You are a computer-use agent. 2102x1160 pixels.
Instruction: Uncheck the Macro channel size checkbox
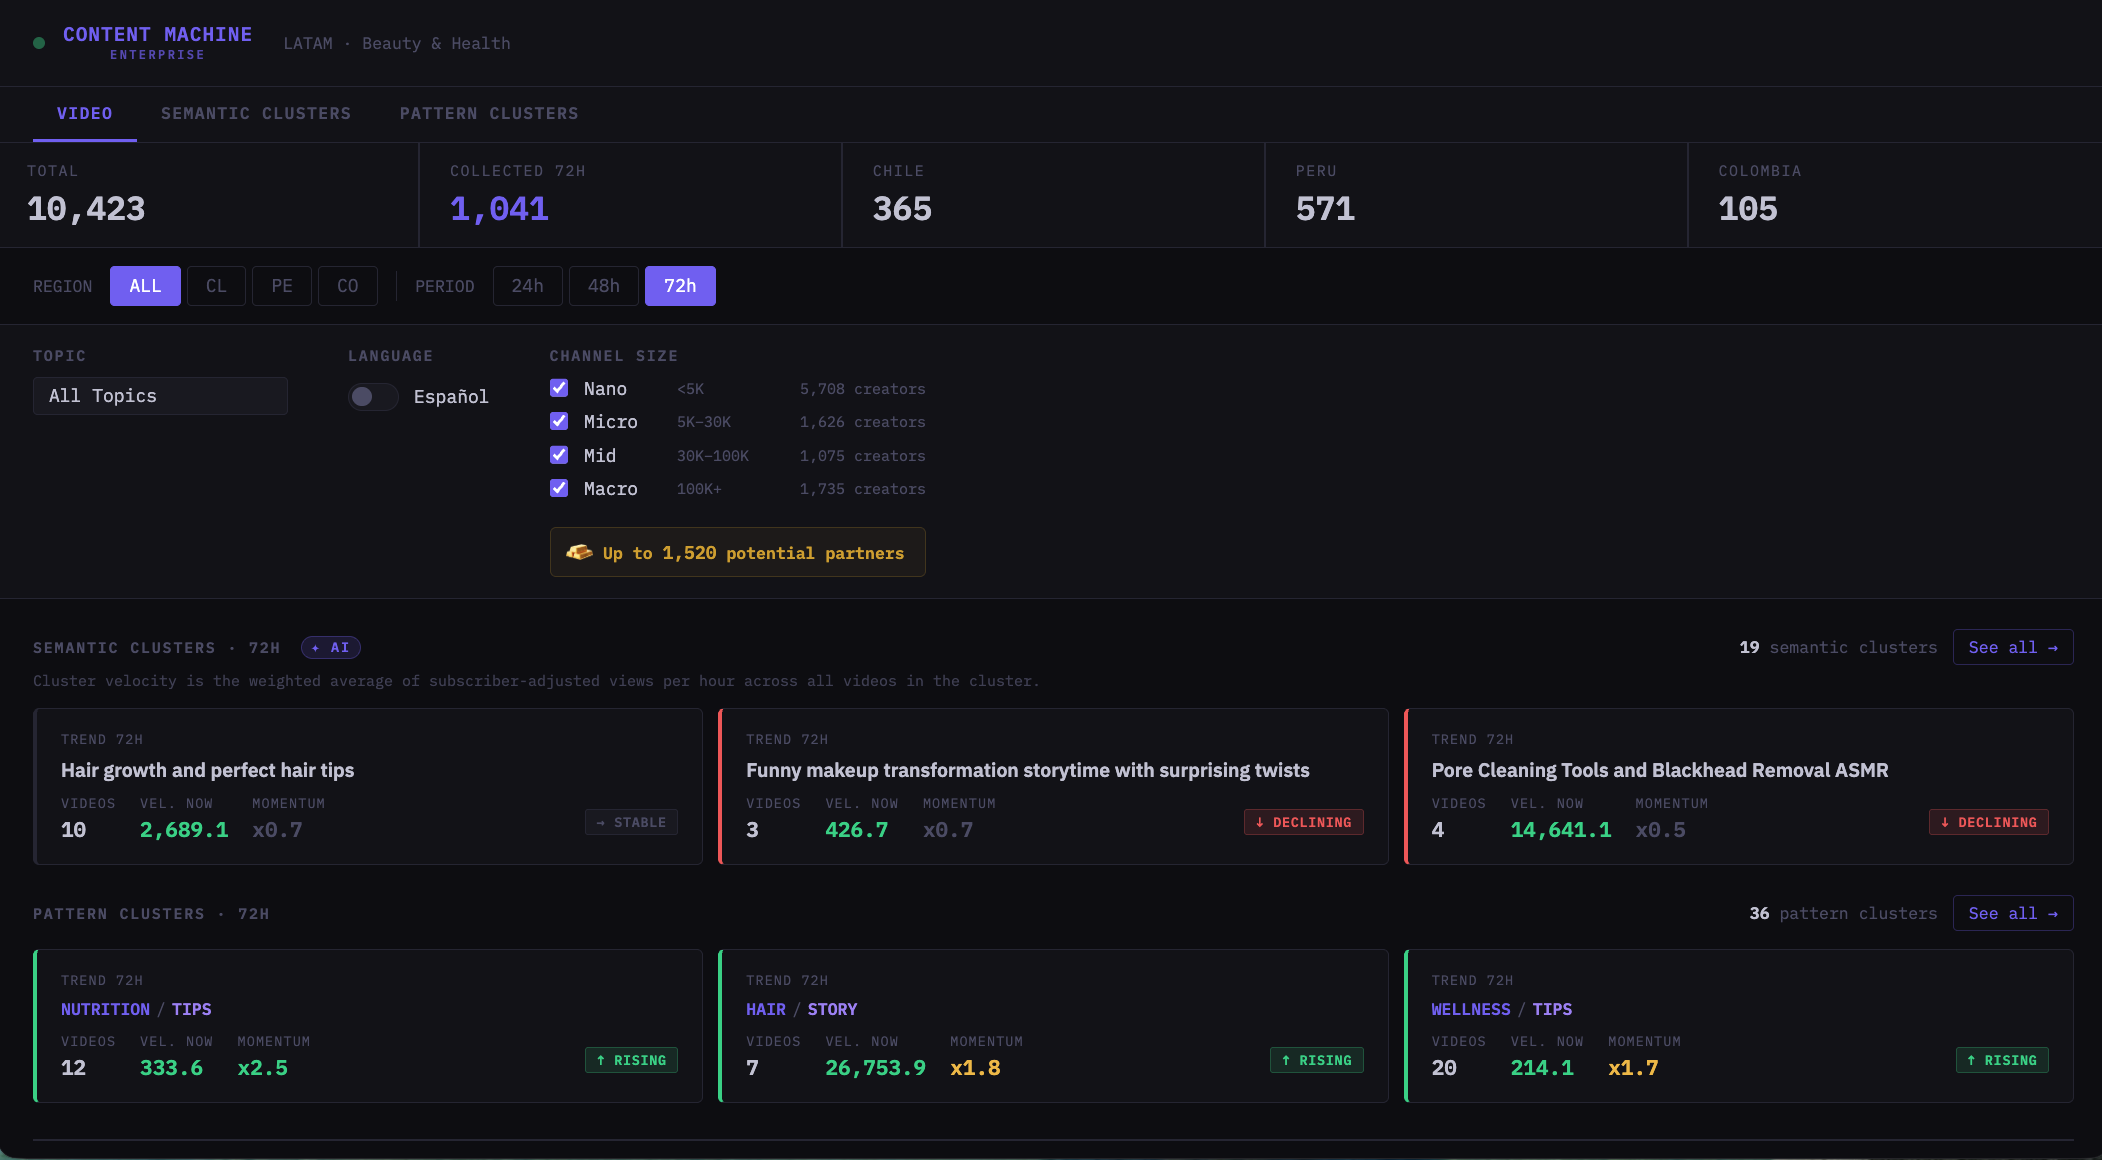point(559,488)
